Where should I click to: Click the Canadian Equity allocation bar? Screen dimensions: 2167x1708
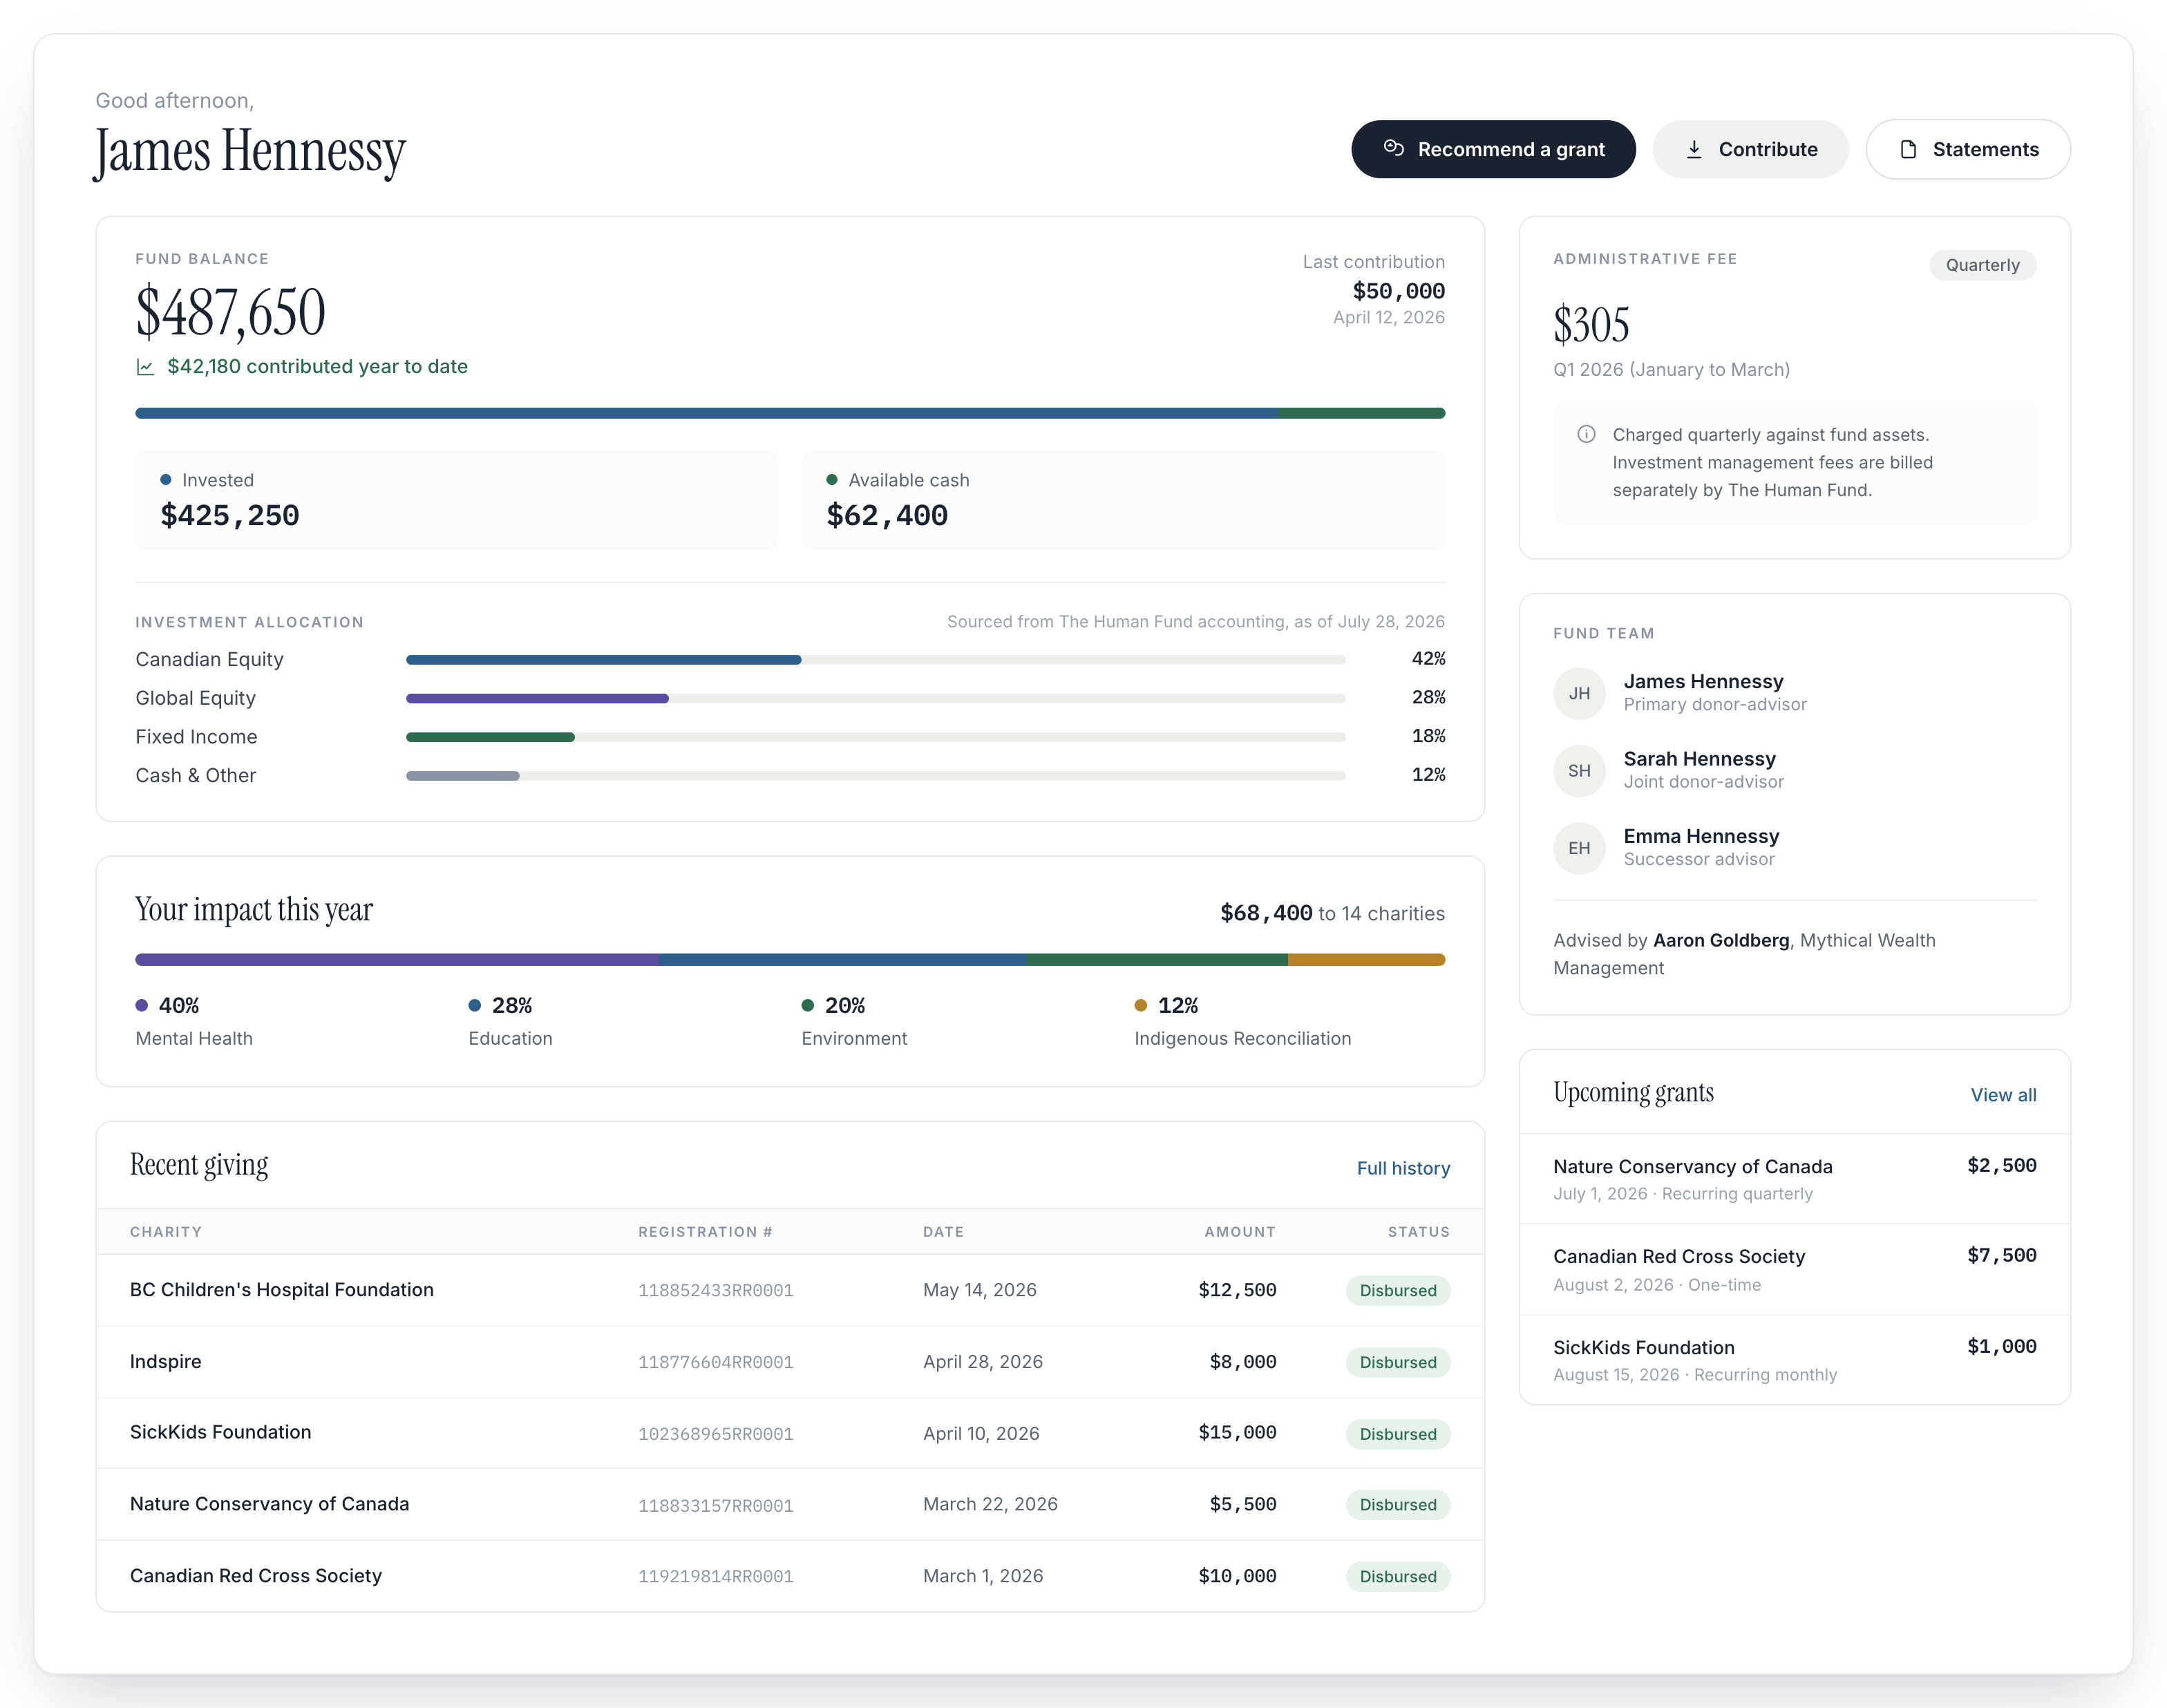click(x=875, y=660)
